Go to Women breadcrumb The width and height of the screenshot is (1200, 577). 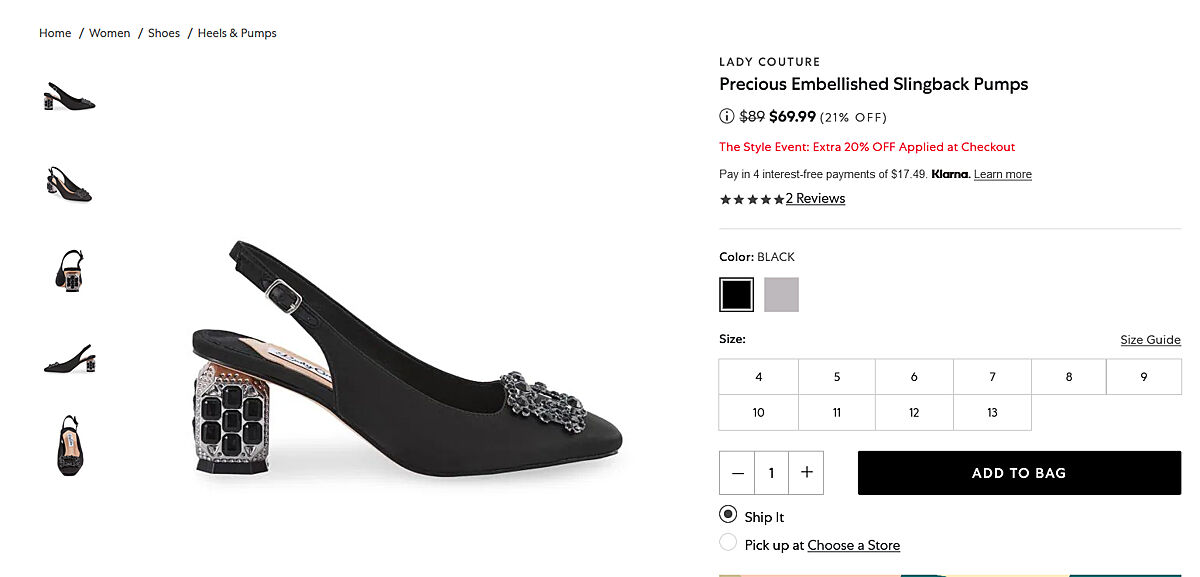(x=110, y=33)
